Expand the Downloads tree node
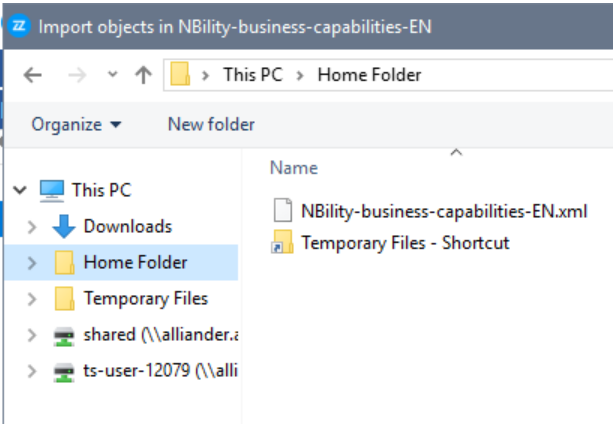The image size is (613, 424). tap(32, 227)
